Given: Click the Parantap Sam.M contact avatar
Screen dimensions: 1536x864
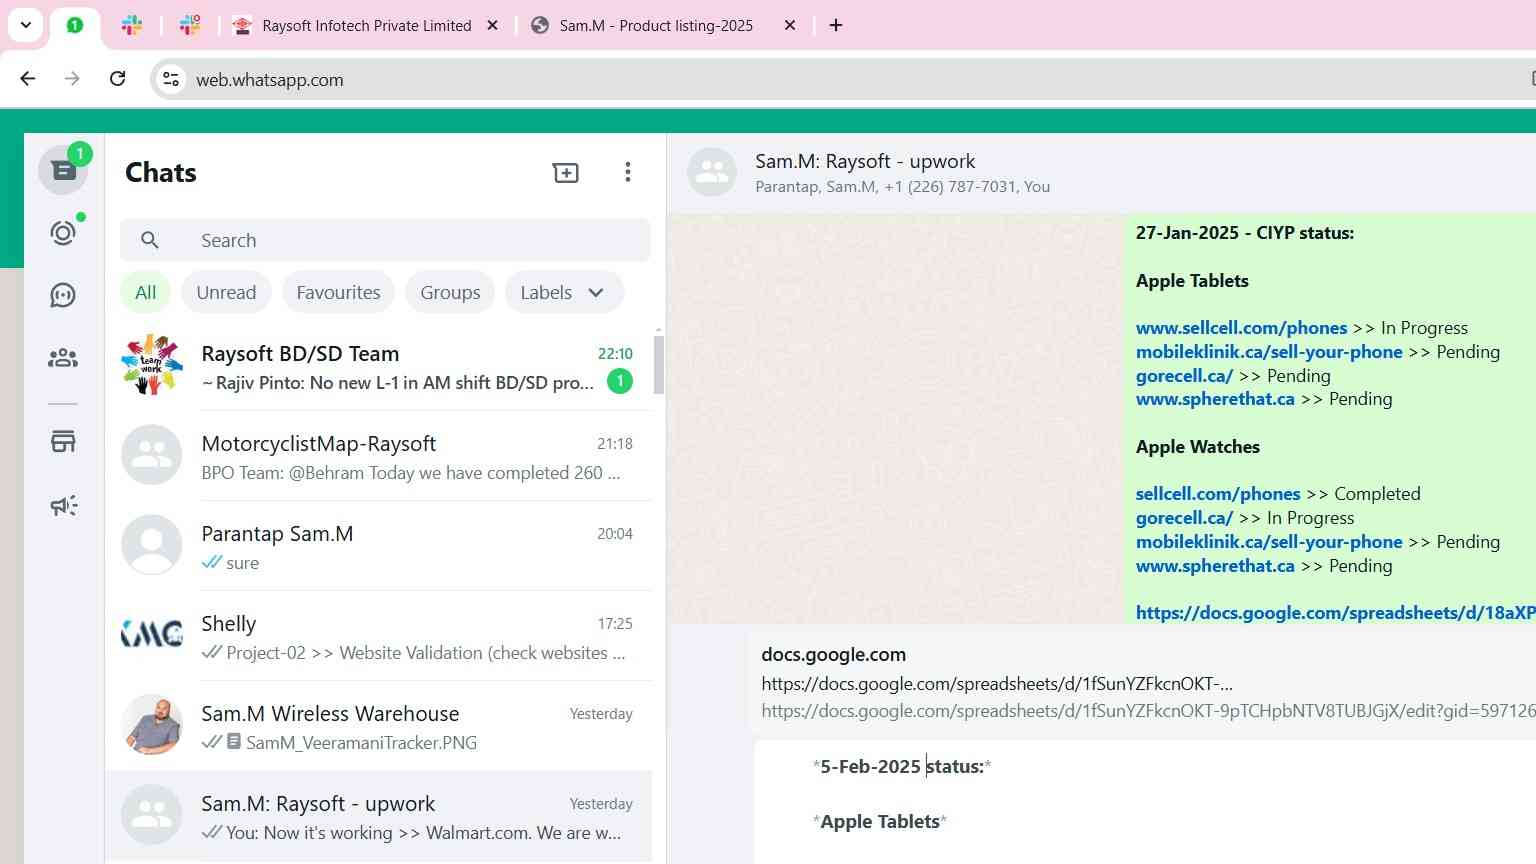Looking at the screenshot, I should (152, 545).
